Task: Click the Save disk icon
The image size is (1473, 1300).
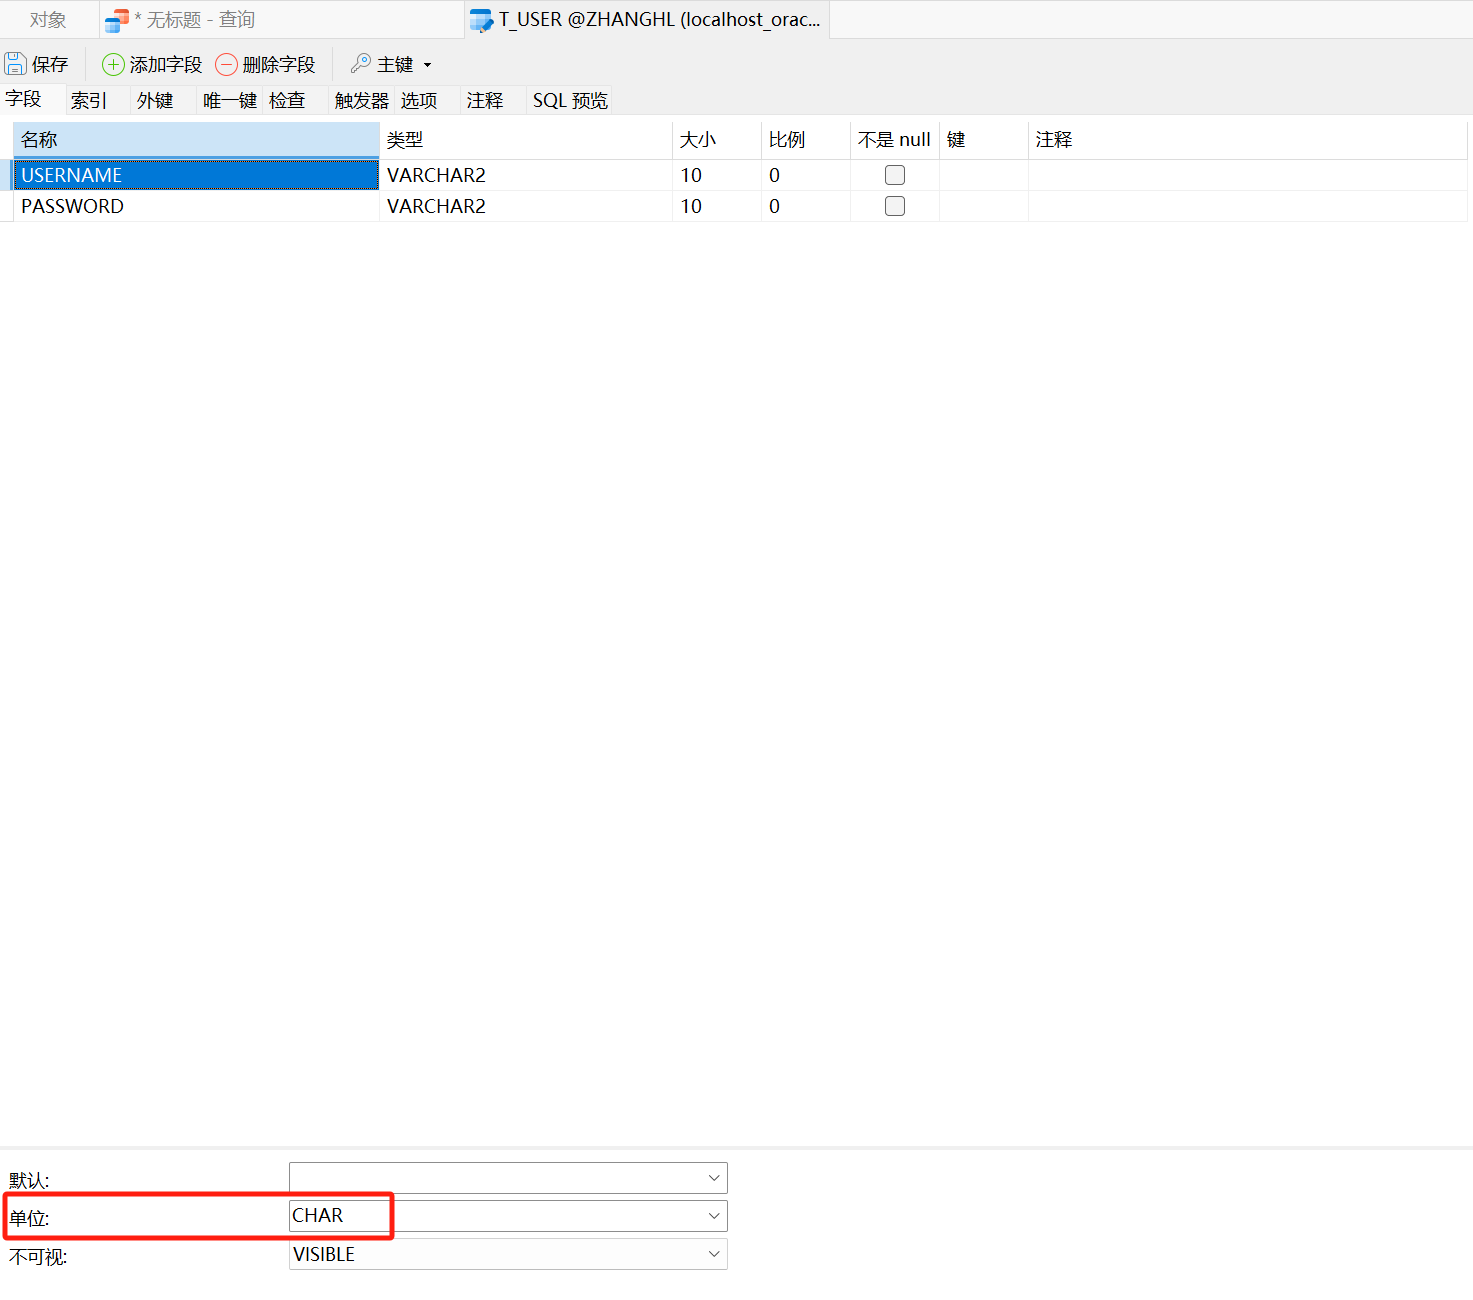Action: (16, 64)
